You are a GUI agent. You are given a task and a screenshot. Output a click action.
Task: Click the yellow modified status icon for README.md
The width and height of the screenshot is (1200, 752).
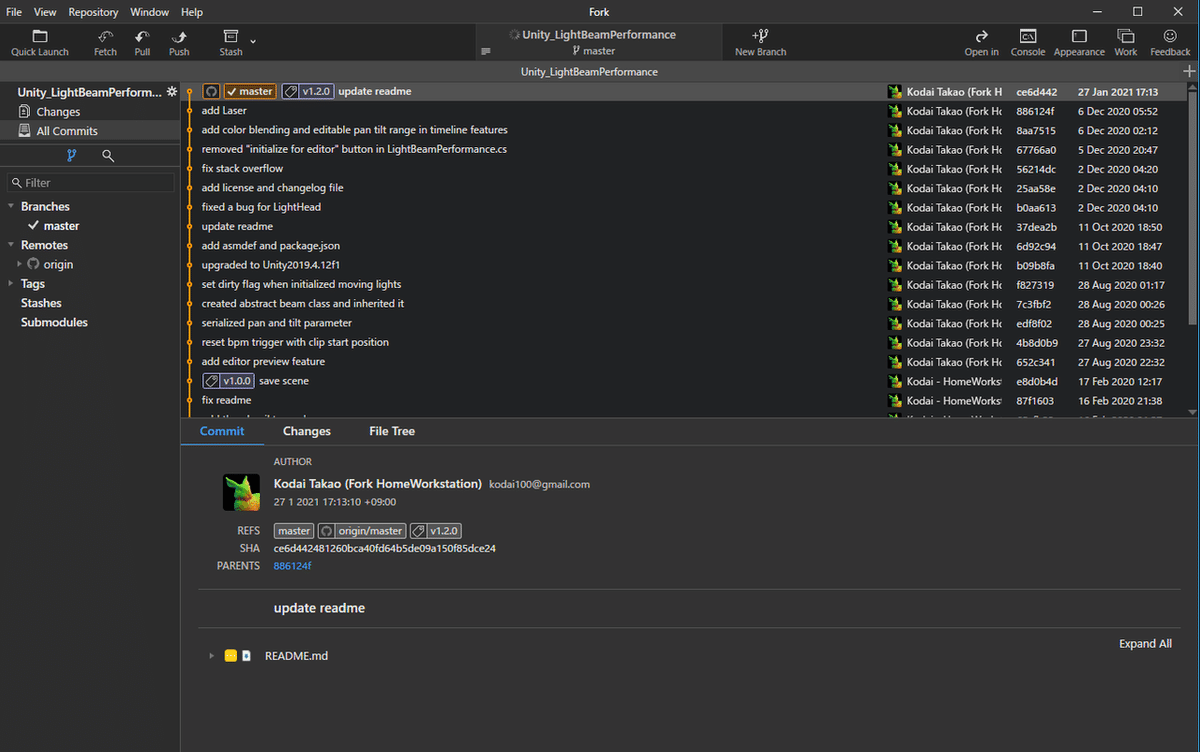point(231,656)
